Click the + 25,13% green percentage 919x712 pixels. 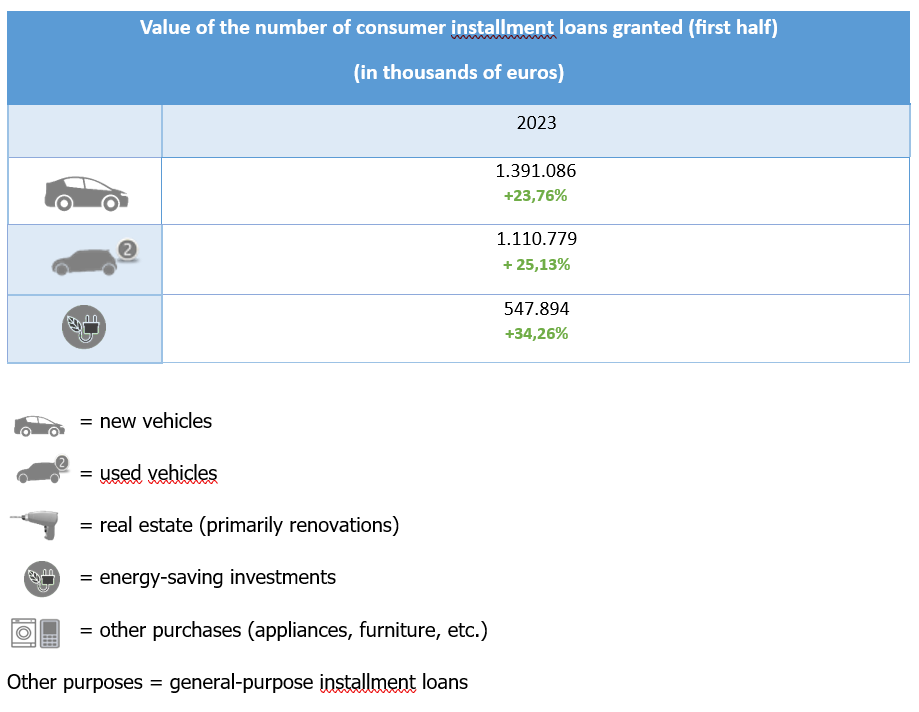pyautogui.click(x=535, y=264)
